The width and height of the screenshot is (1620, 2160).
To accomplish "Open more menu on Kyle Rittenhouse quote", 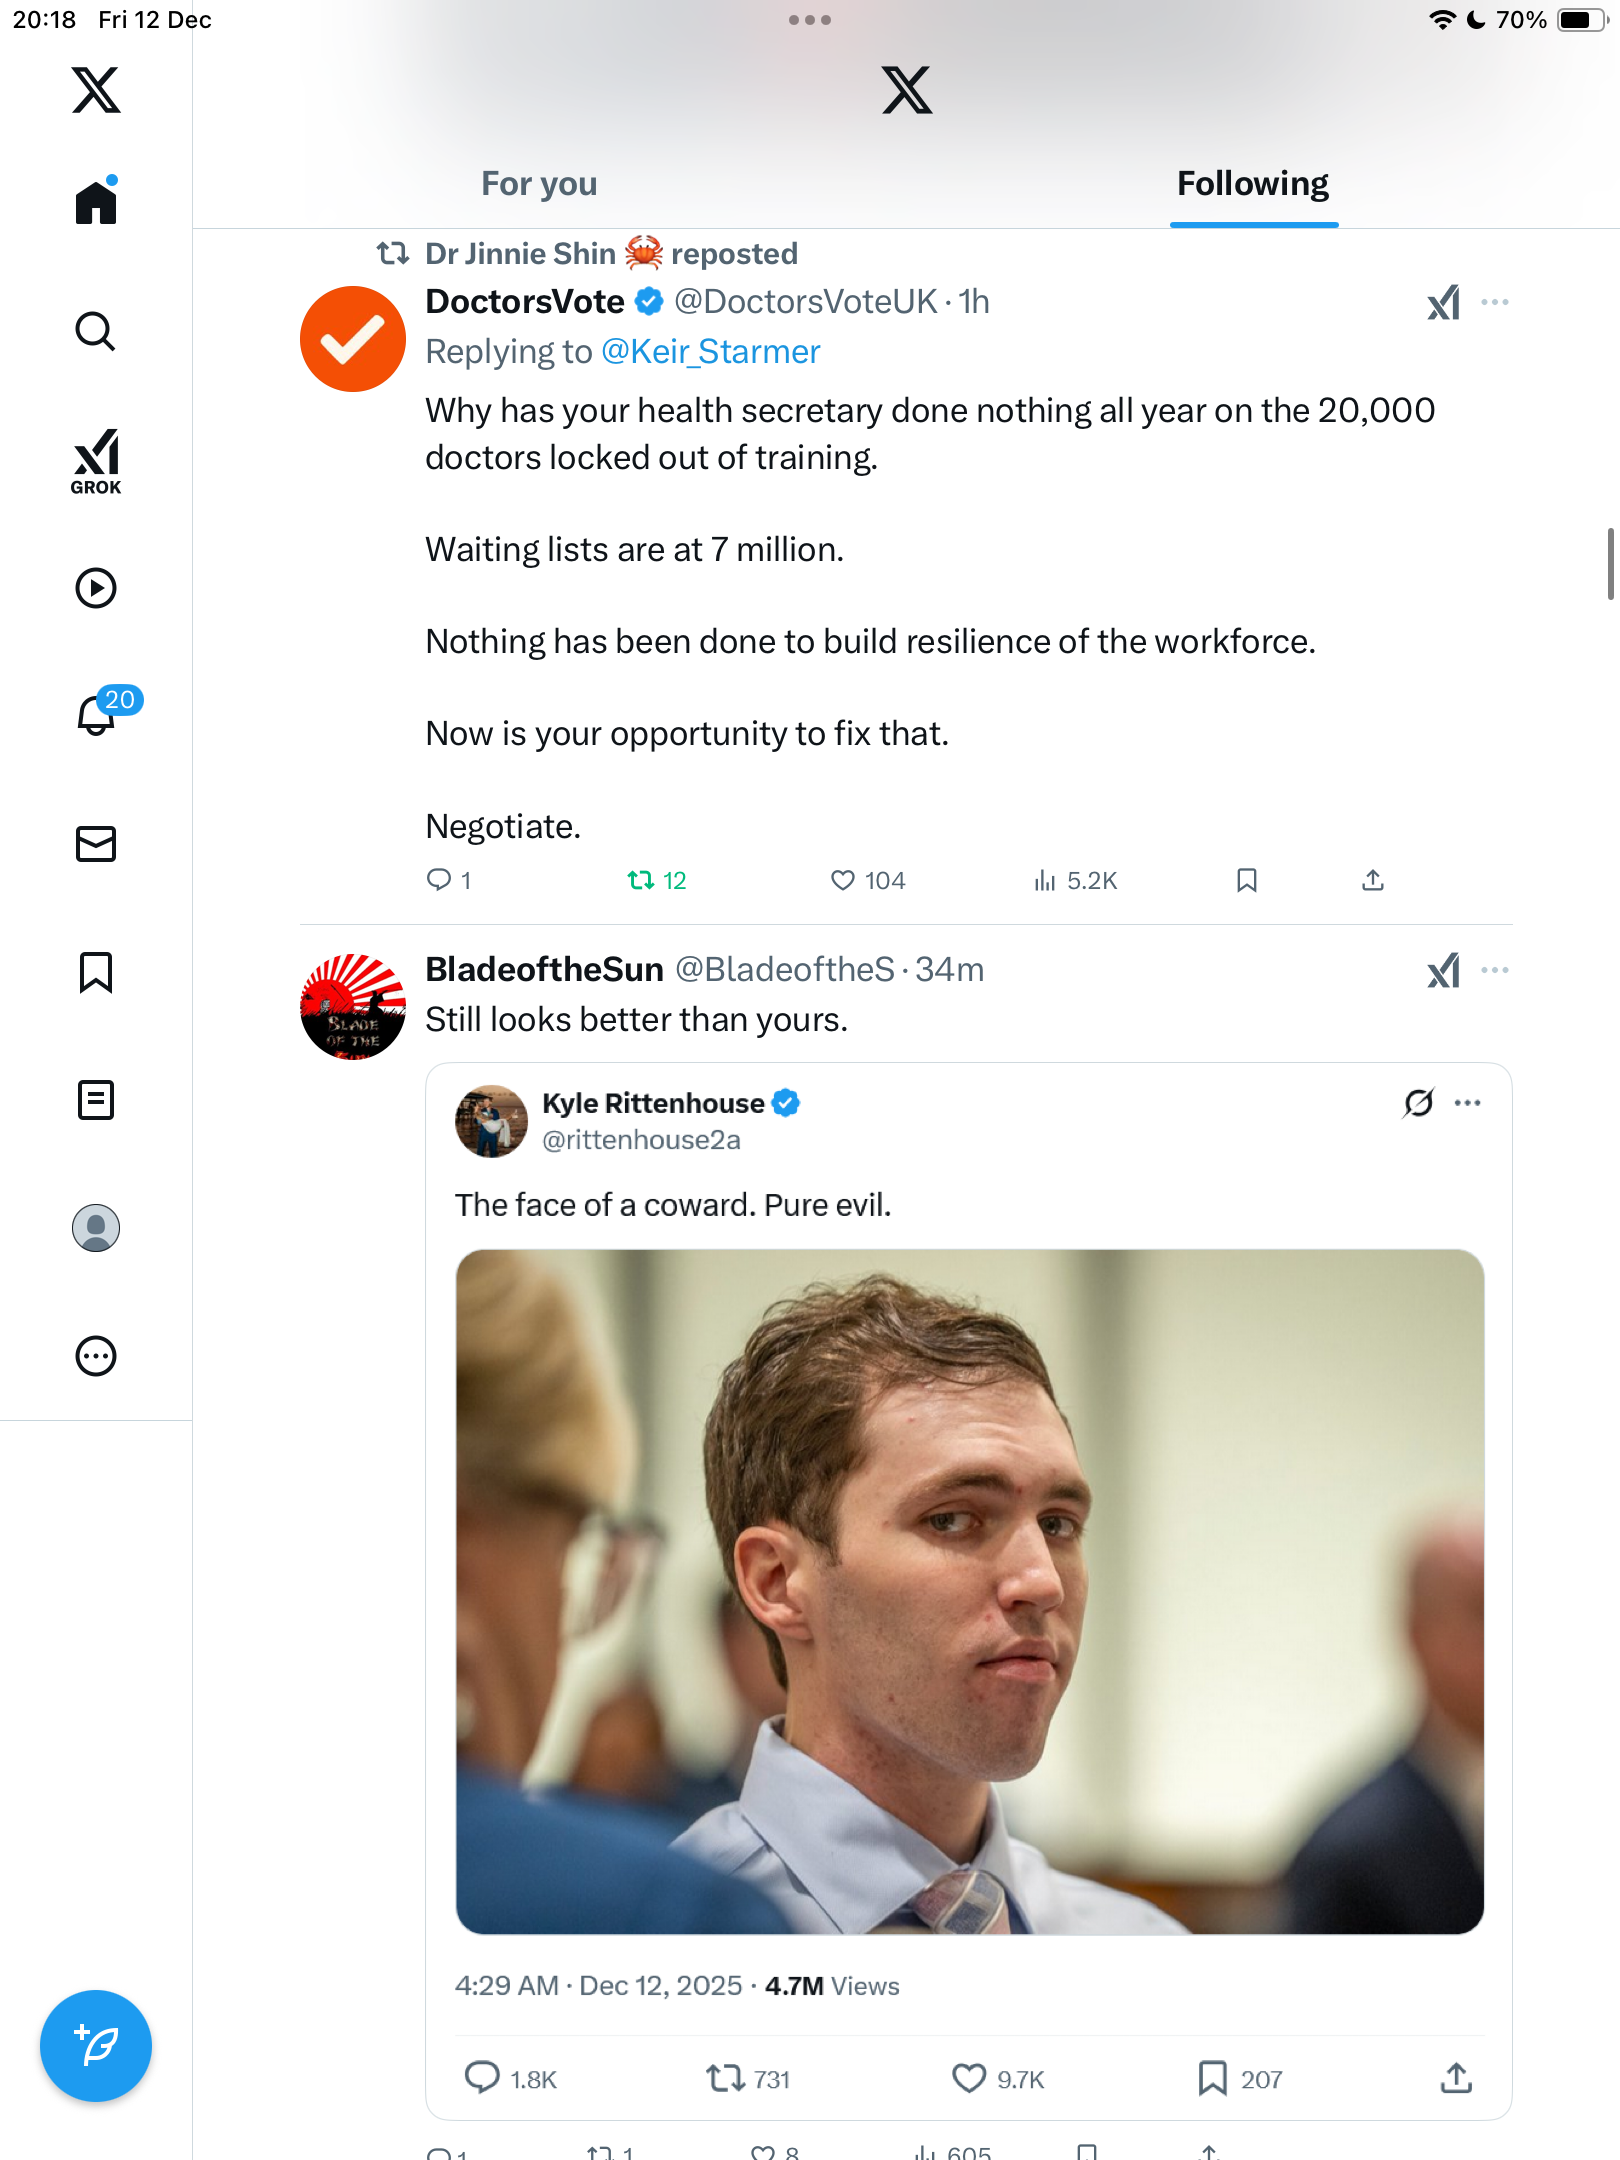I will click(1467, 1103).
